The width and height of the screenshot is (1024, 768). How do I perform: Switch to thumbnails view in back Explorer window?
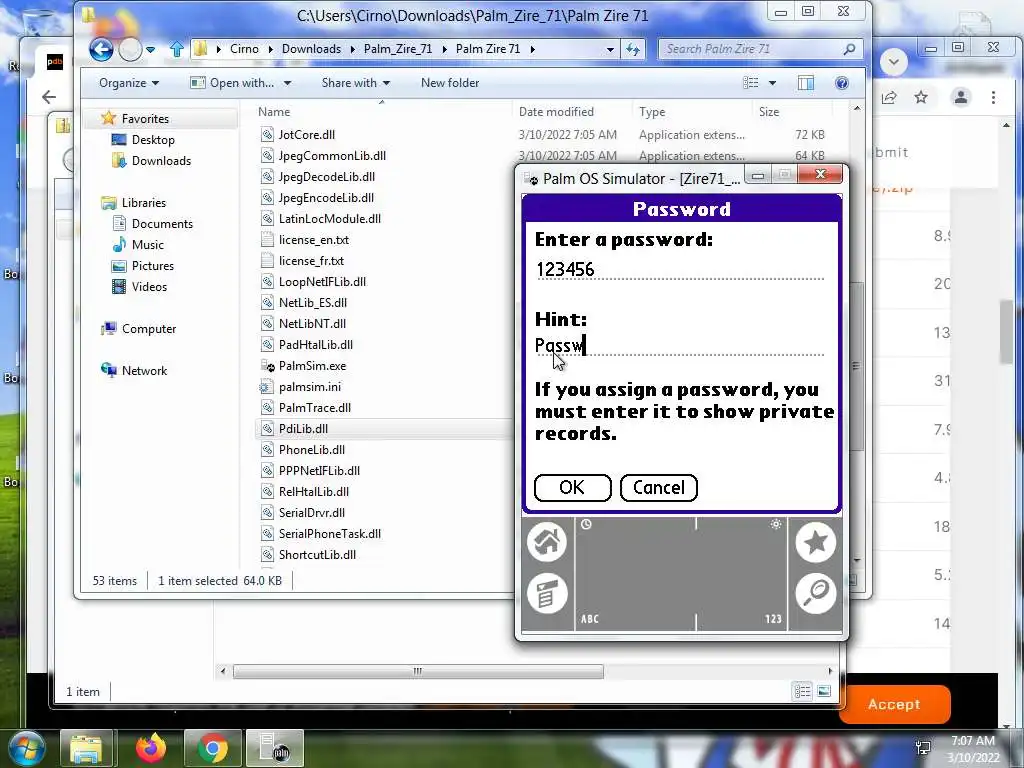(x=824, y=691)
